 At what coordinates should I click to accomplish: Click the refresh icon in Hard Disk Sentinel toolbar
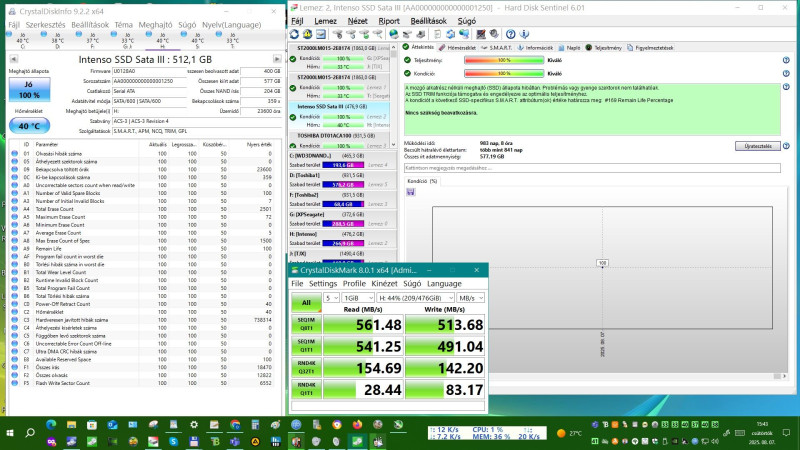click(x=294, y=34)
